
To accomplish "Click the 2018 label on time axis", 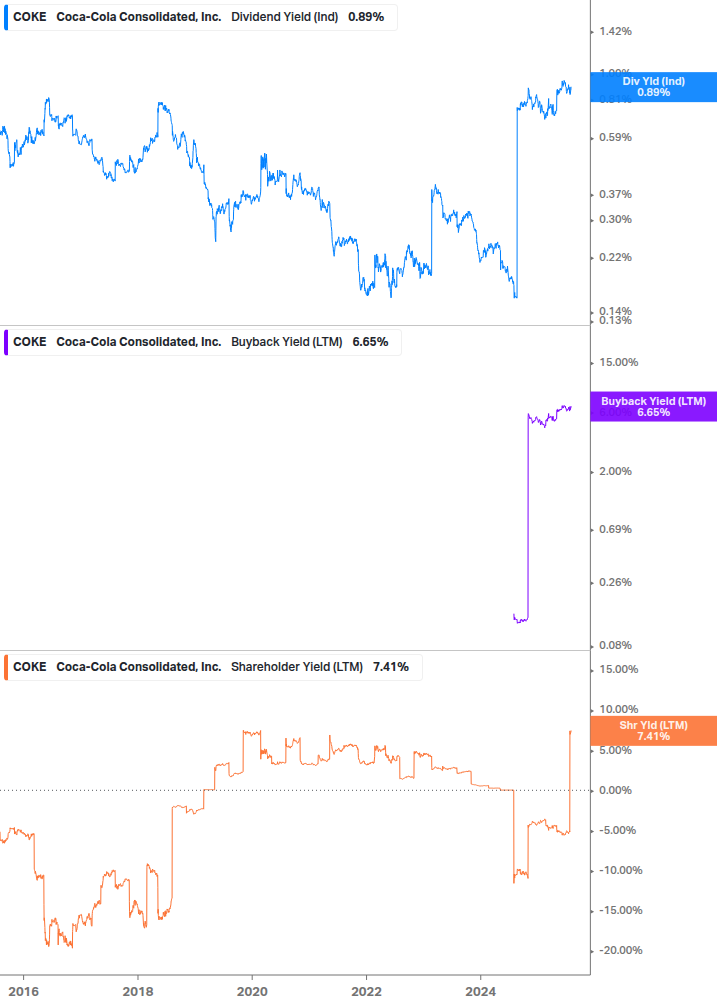I will click(x=138, y=992).
